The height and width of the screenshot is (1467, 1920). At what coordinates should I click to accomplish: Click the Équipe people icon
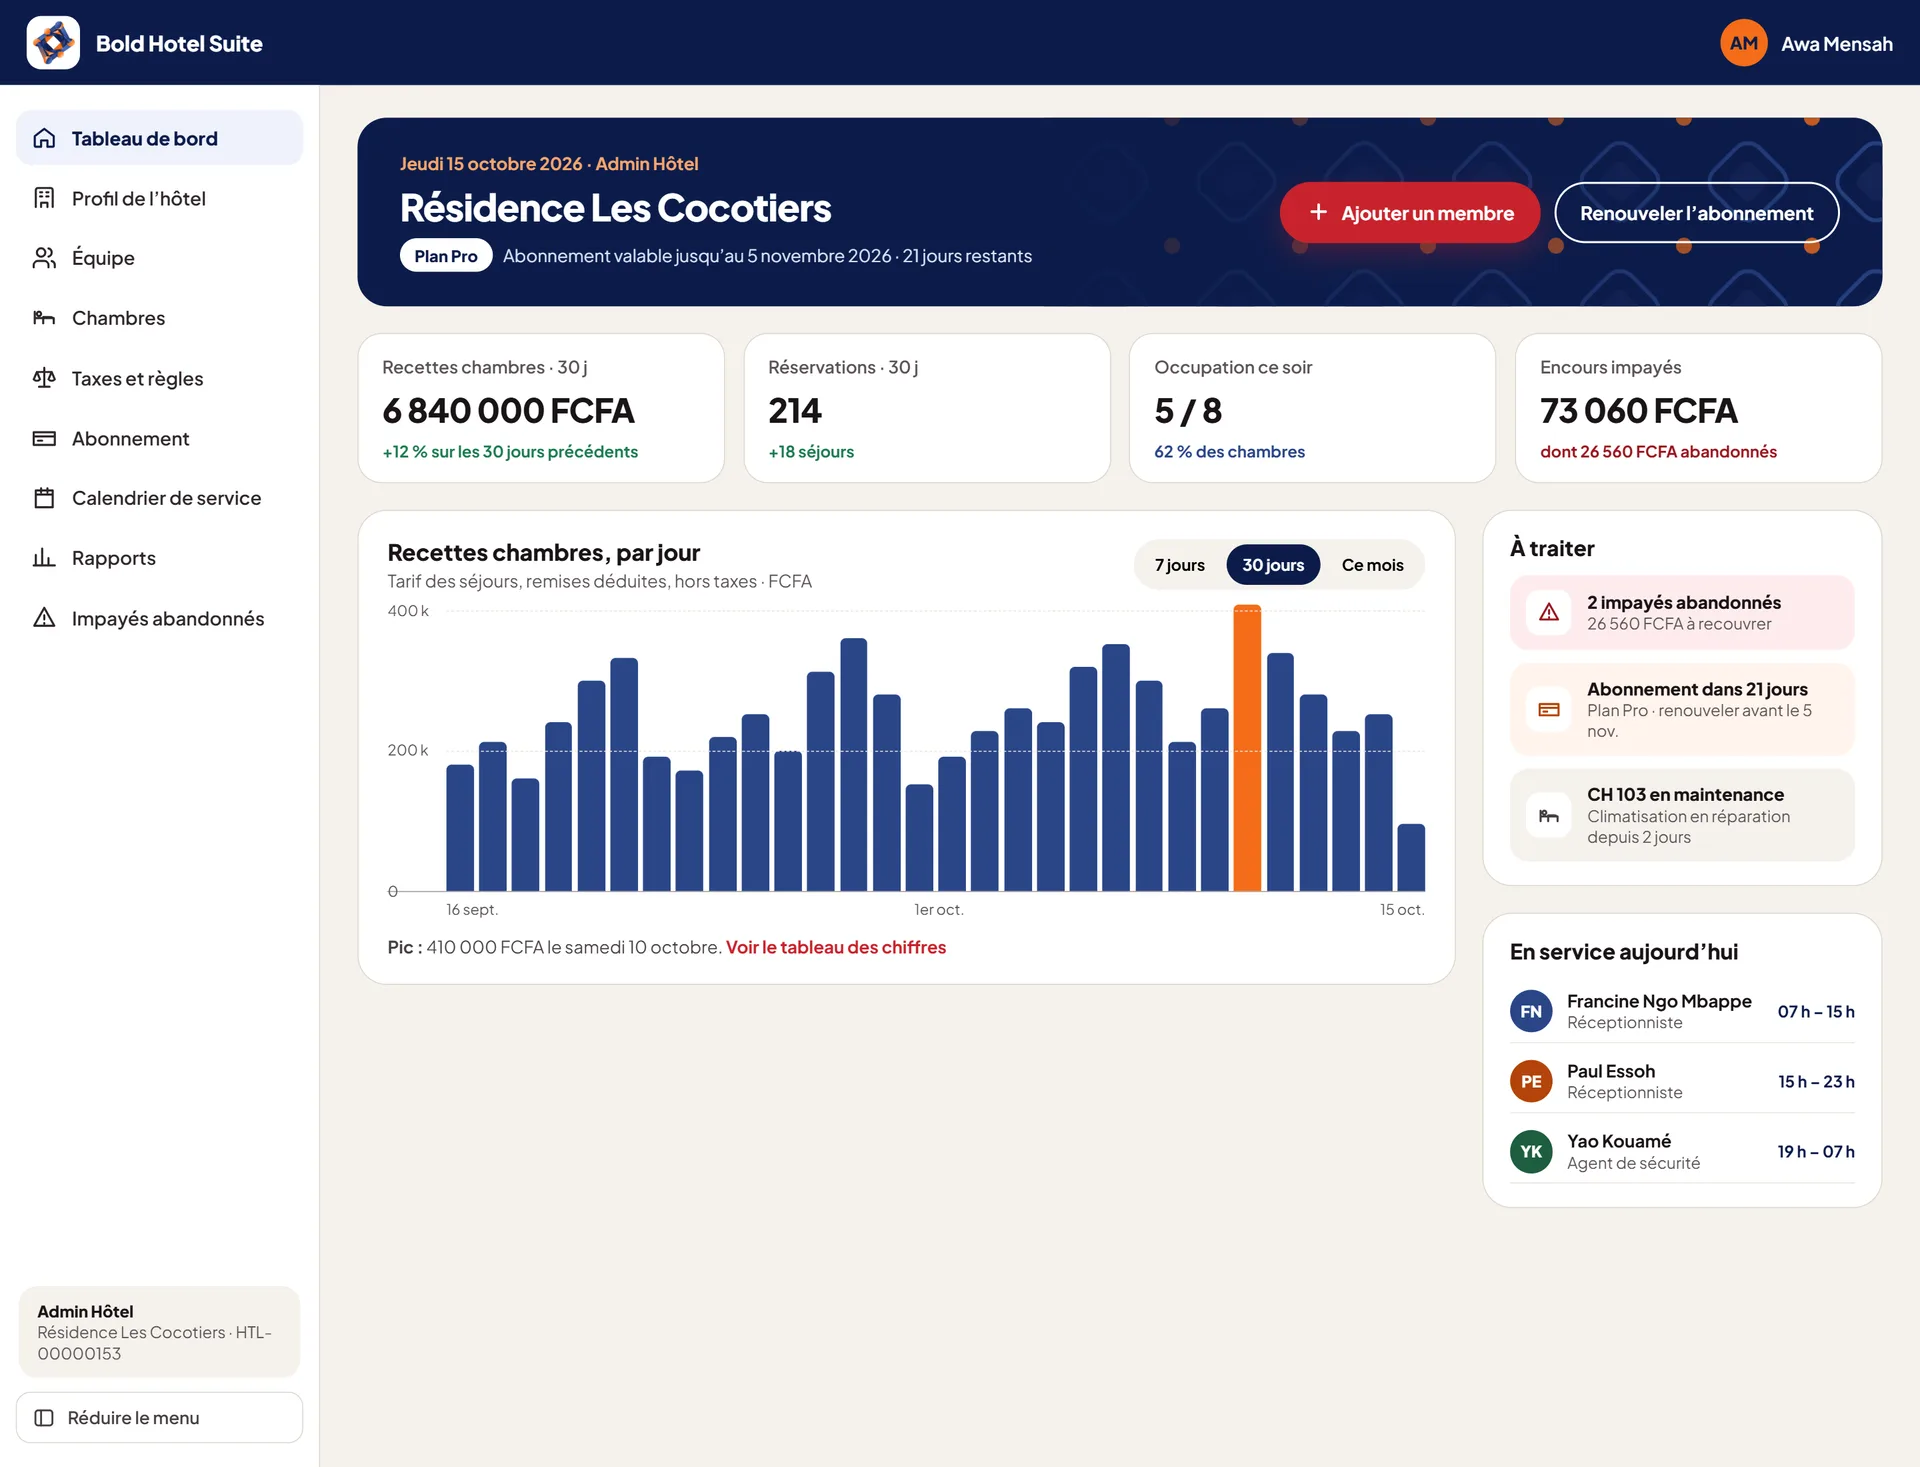(44, 258)
